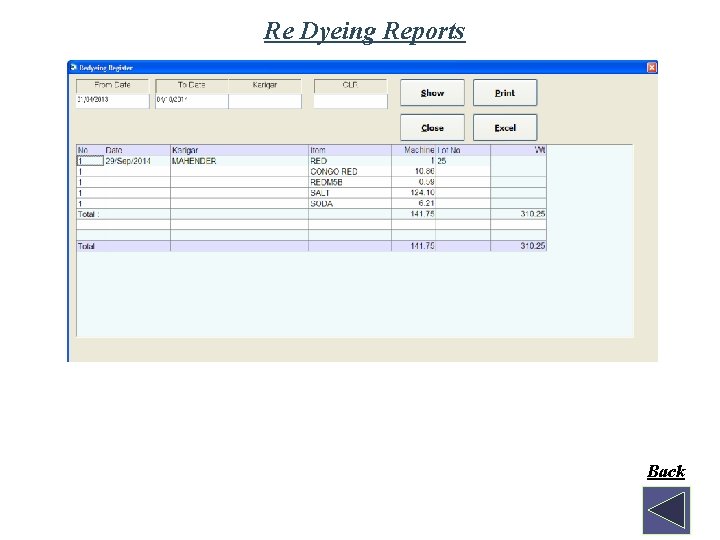Select the Machine column header
The height and width of the screenshot is (540, 720).
coord(413,150)
